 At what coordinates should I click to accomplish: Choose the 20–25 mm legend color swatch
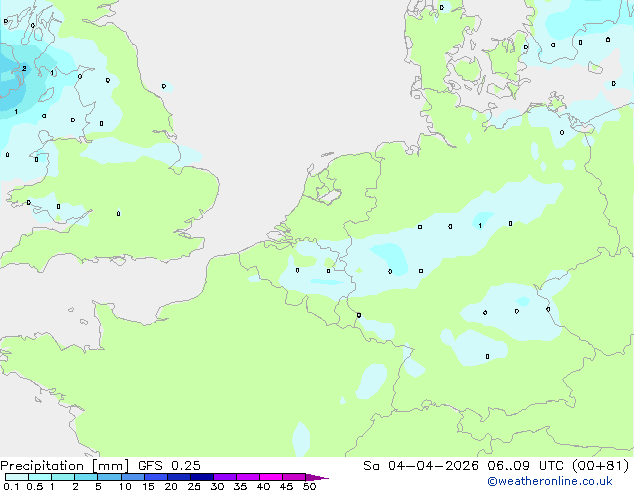coord(179,477)
